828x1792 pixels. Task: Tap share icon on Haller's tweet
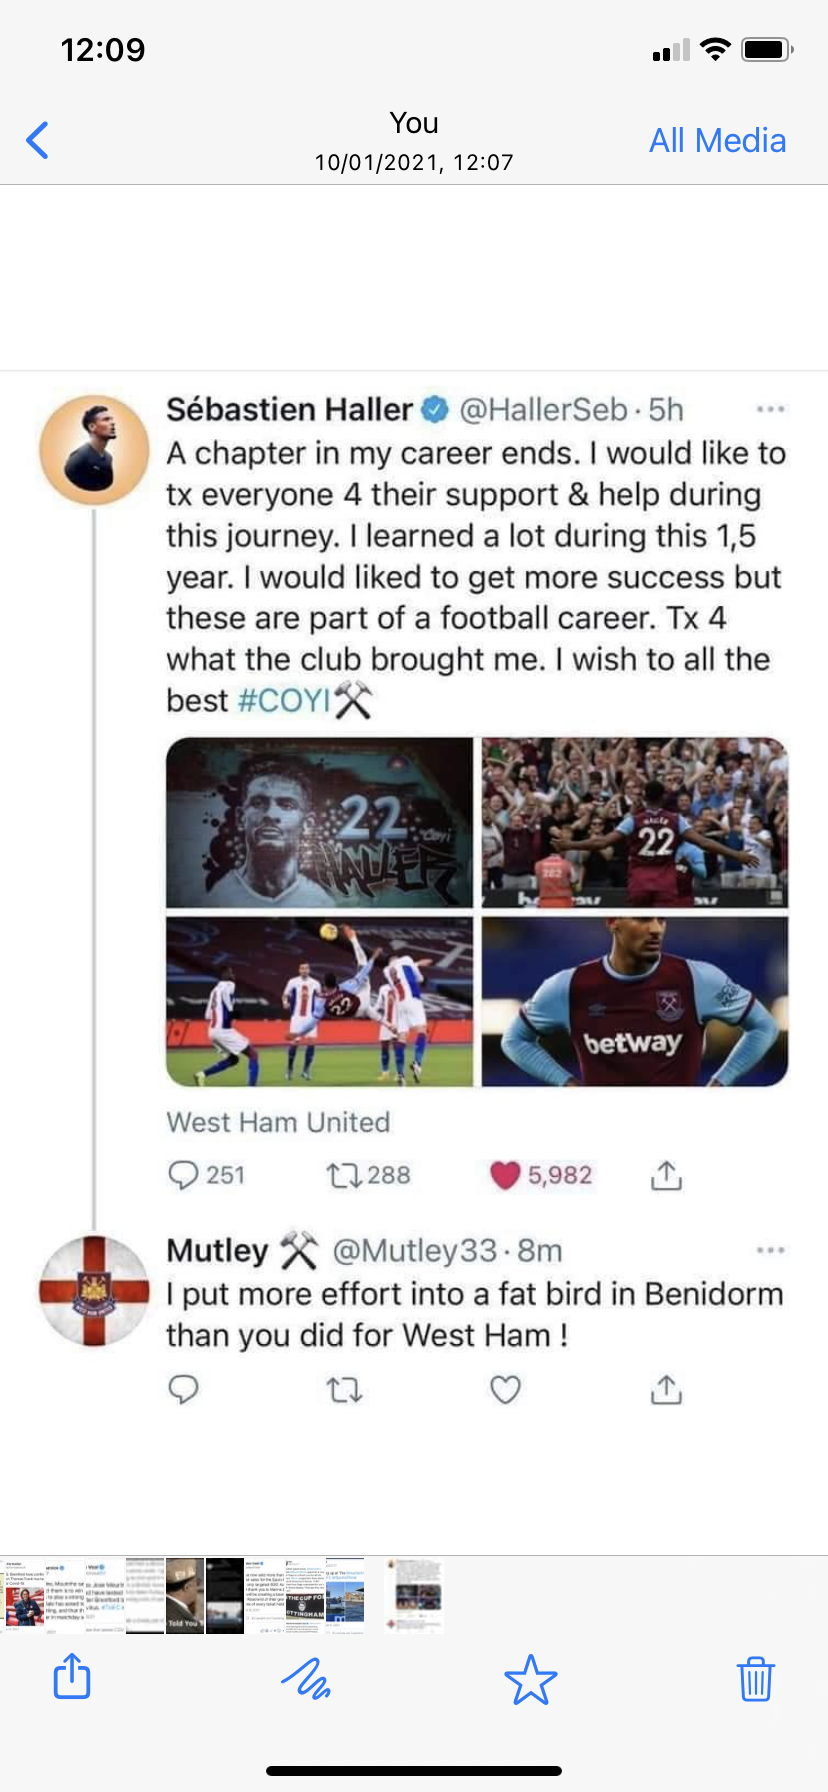[x=666, y=1176]
